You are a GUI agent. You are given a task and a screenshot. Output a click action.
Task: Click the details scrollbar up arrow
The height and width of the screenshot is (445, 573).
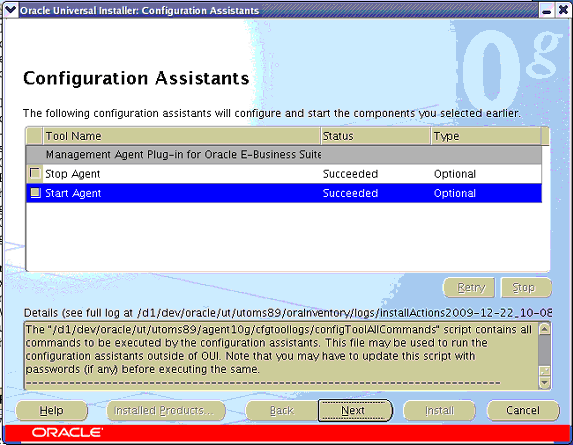tap(544, 329)
